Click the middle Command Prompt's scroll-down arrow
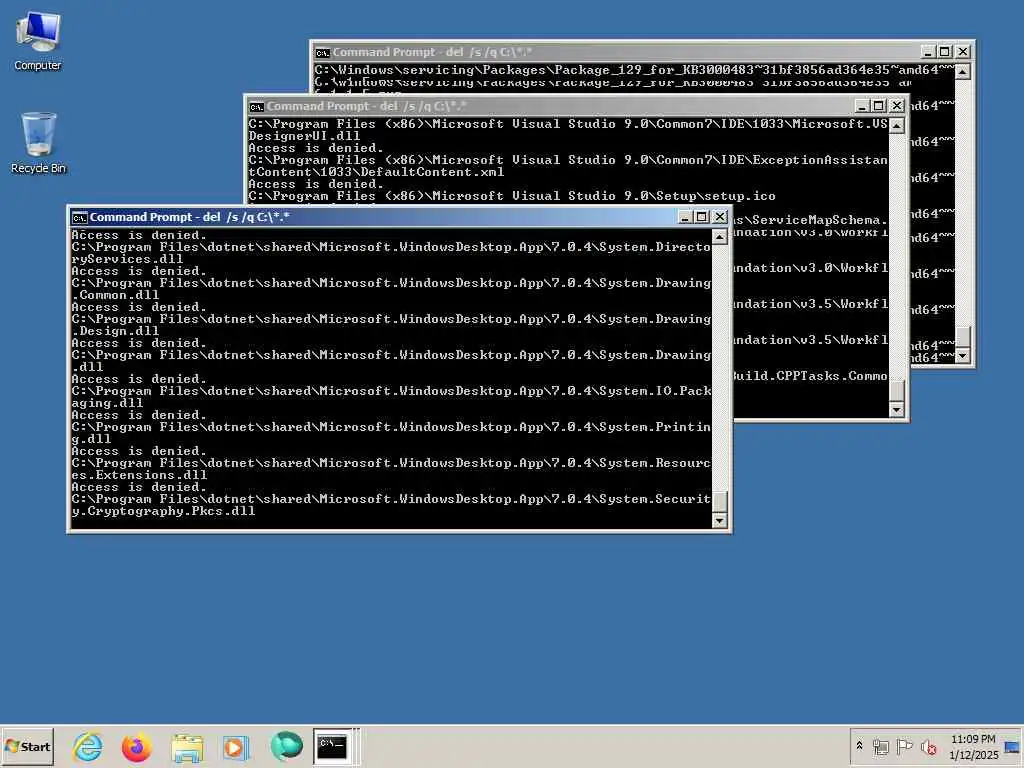Viewport: 1024px width, 768px height. tap(897, 409)
